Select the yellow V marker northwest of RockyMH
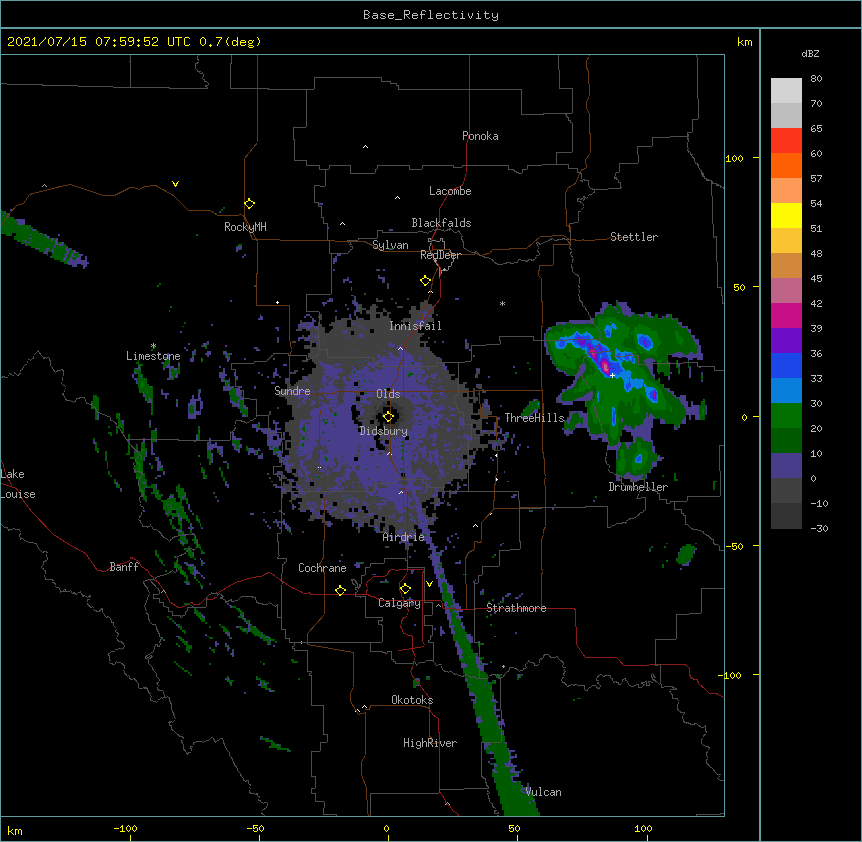This screenshot has width=862, height=842. point(175,184)
